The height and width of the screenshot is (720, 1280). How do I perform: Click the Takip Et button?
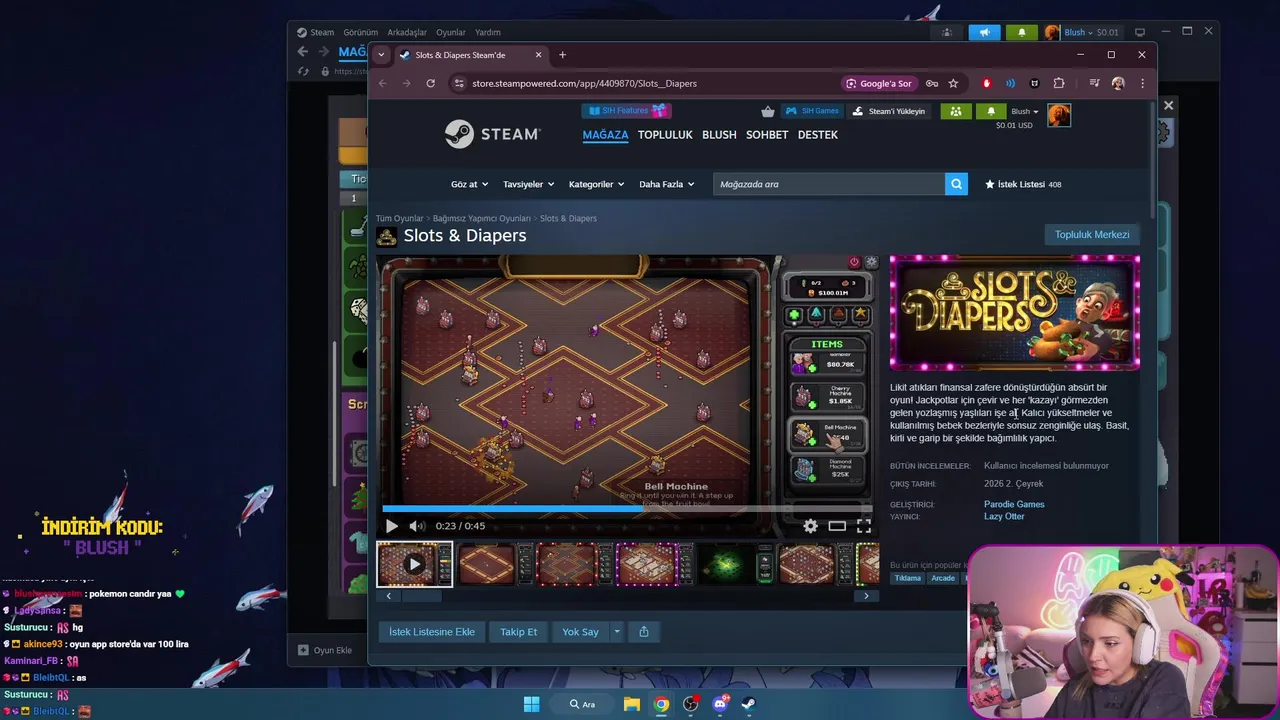(519, 632)
